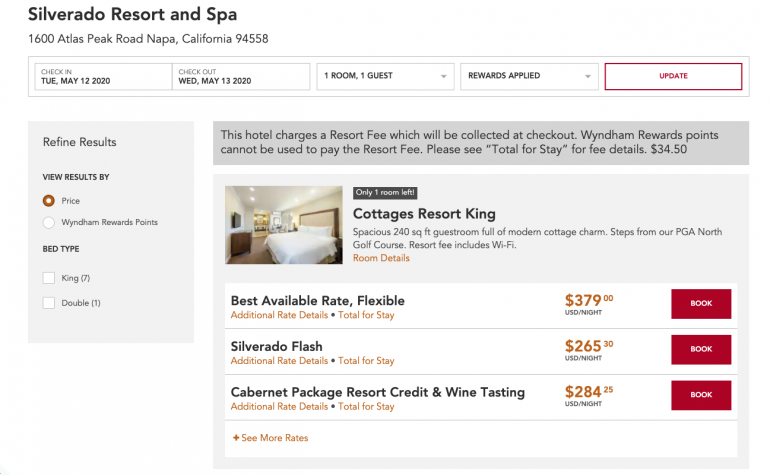Open Additional Rate Details for Best Available Rate
The height and width of the screenshot is (475, 770).
[x=279, y=315]
